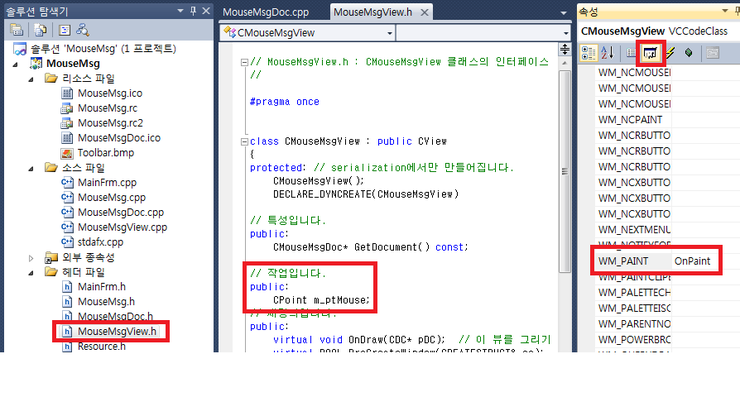The width and height of the screenshot is (740, 397).
Task: Click the Messages icon in Properties toolbar
Action: click(x=650, y=53)
